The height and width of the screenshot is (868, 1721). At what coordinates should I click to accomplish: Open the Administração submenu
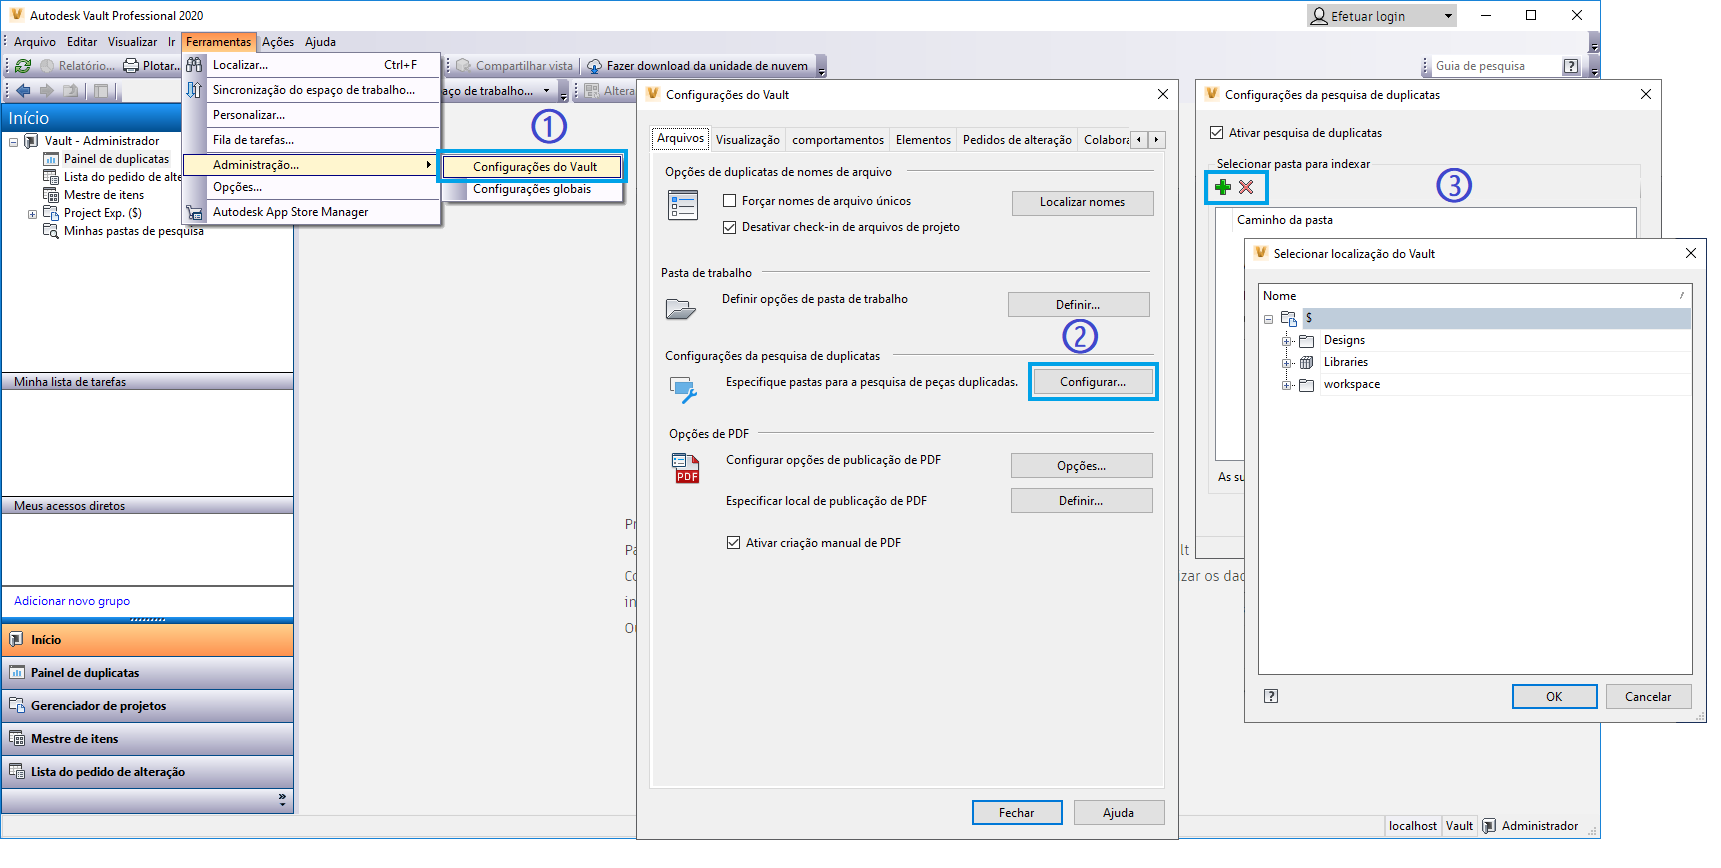[312, 165]
